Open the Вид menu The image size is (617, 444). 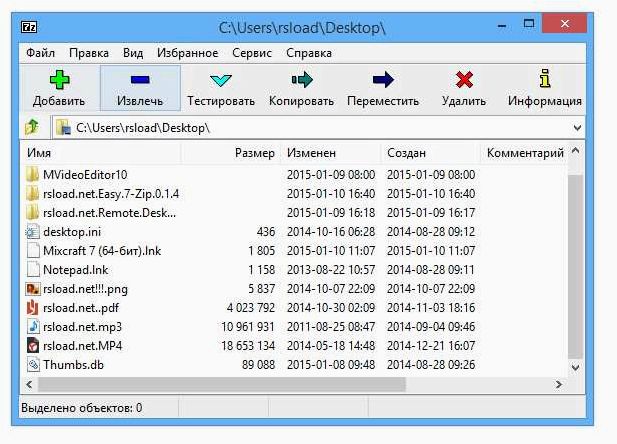point(133,53)
